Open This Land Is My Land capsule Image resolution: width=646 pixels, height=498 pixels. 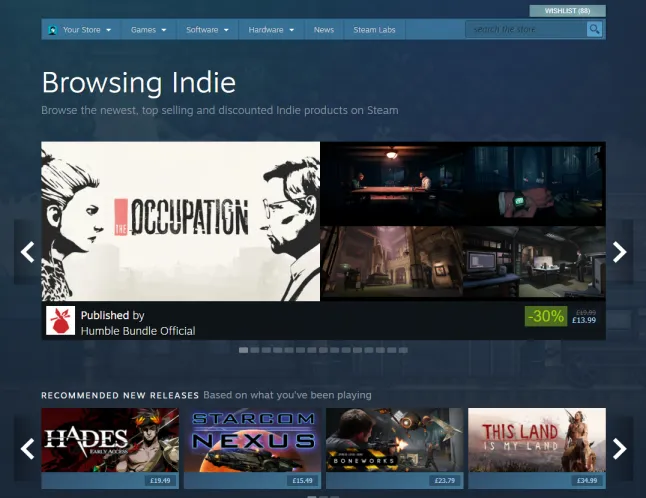point(537,440)
